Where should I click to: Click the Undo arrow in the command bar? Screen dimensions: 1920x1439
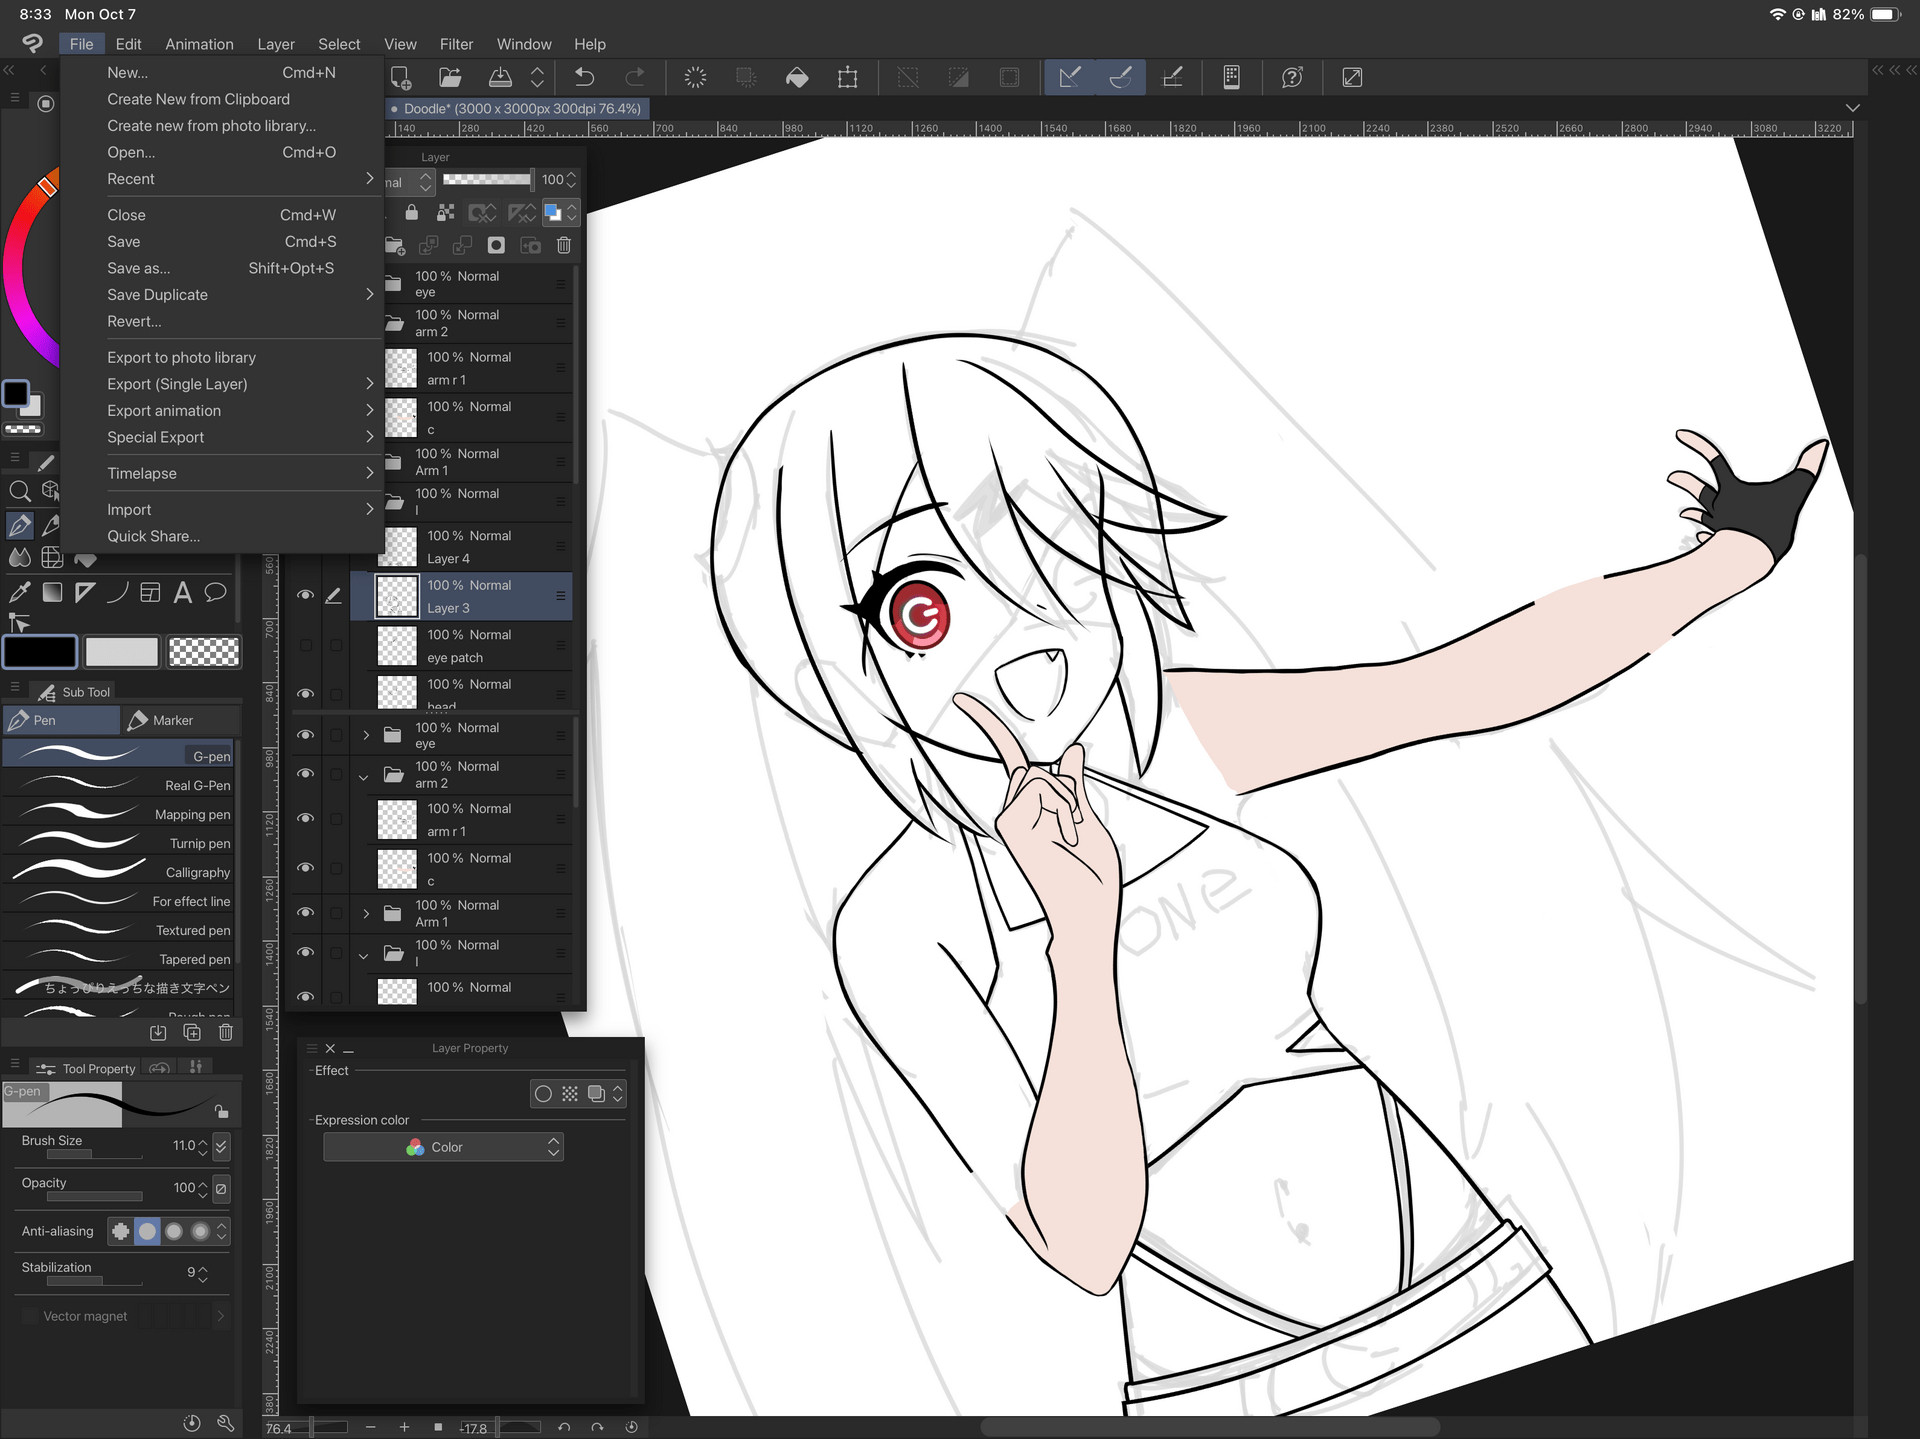(x=585, y=77)
